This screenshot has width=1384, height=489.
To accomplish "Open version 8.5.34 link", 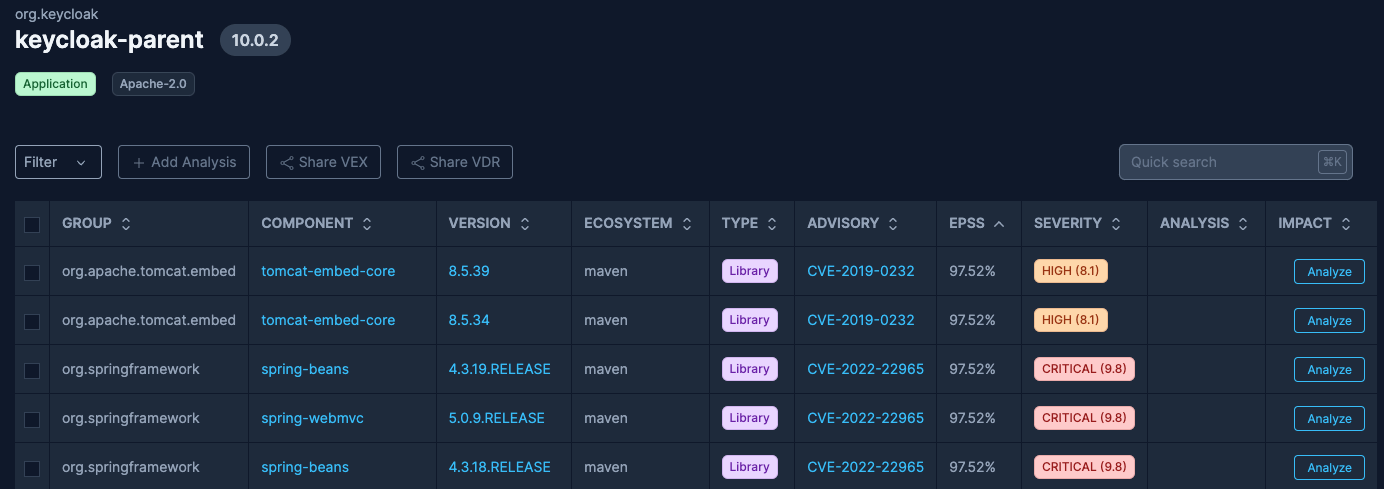I will pos(469,320).
